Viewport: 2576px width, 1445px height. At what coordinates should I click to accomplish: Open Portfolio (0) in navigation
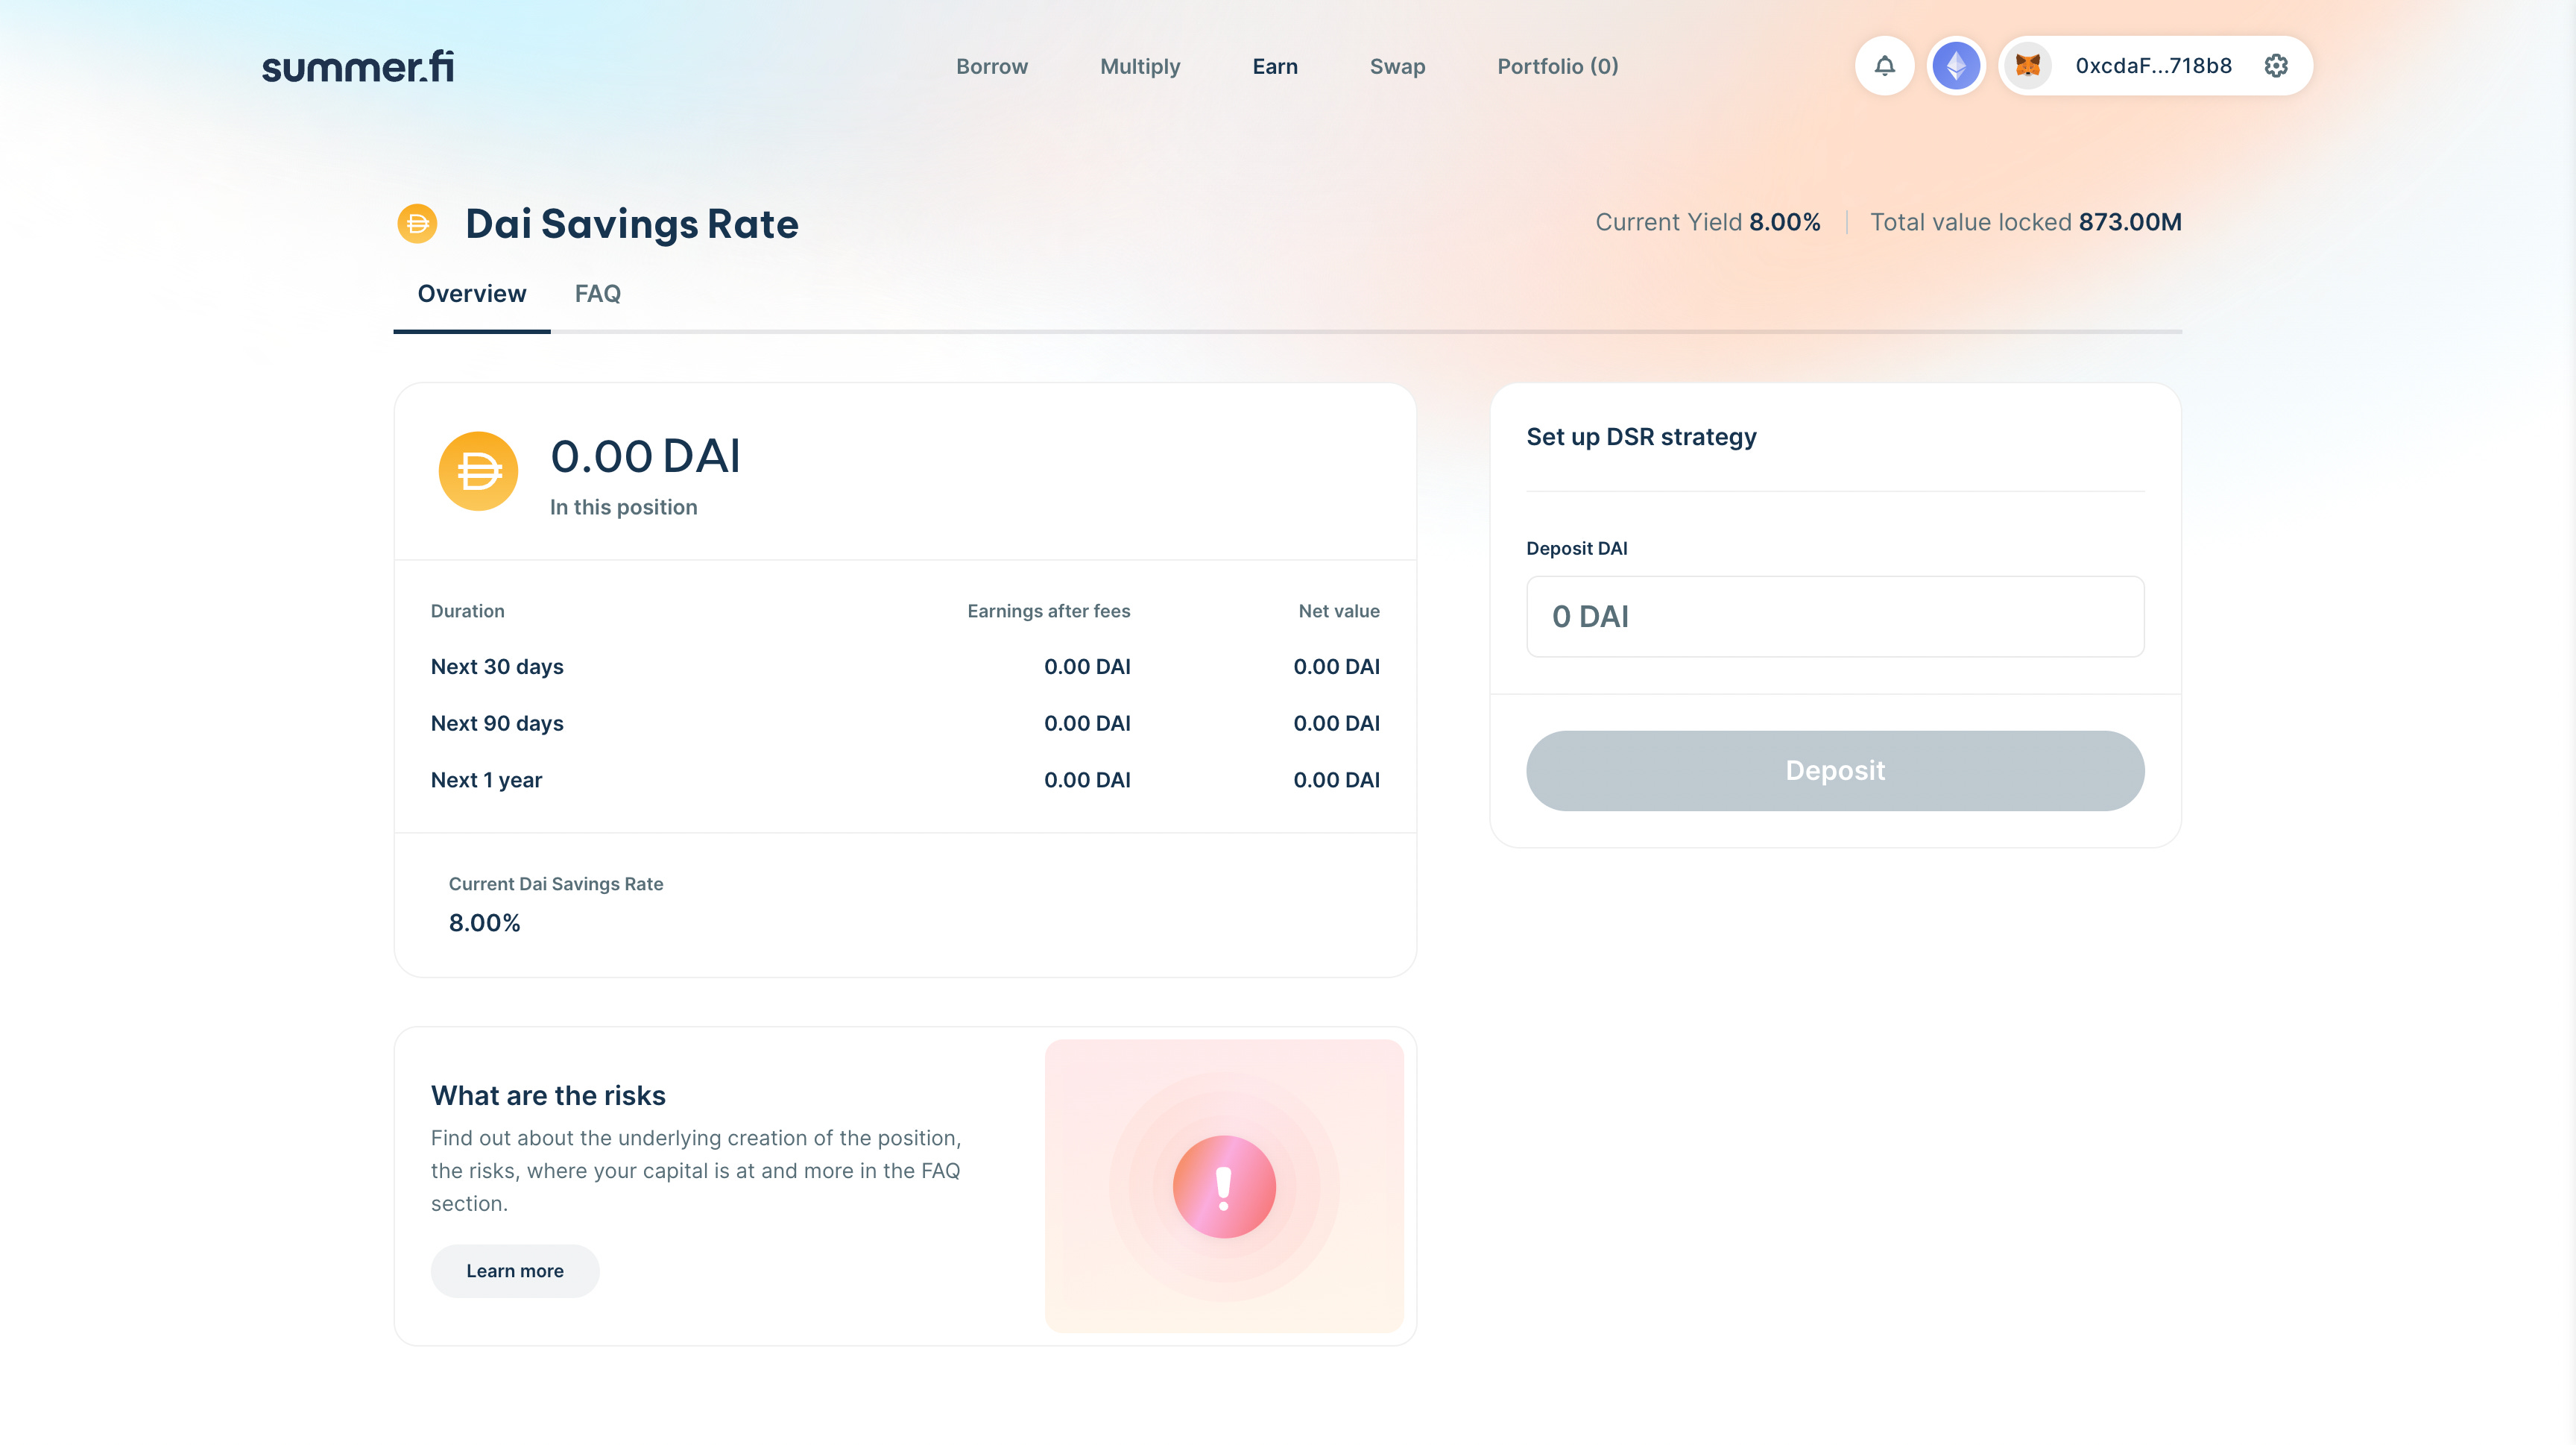(1558, 66)
